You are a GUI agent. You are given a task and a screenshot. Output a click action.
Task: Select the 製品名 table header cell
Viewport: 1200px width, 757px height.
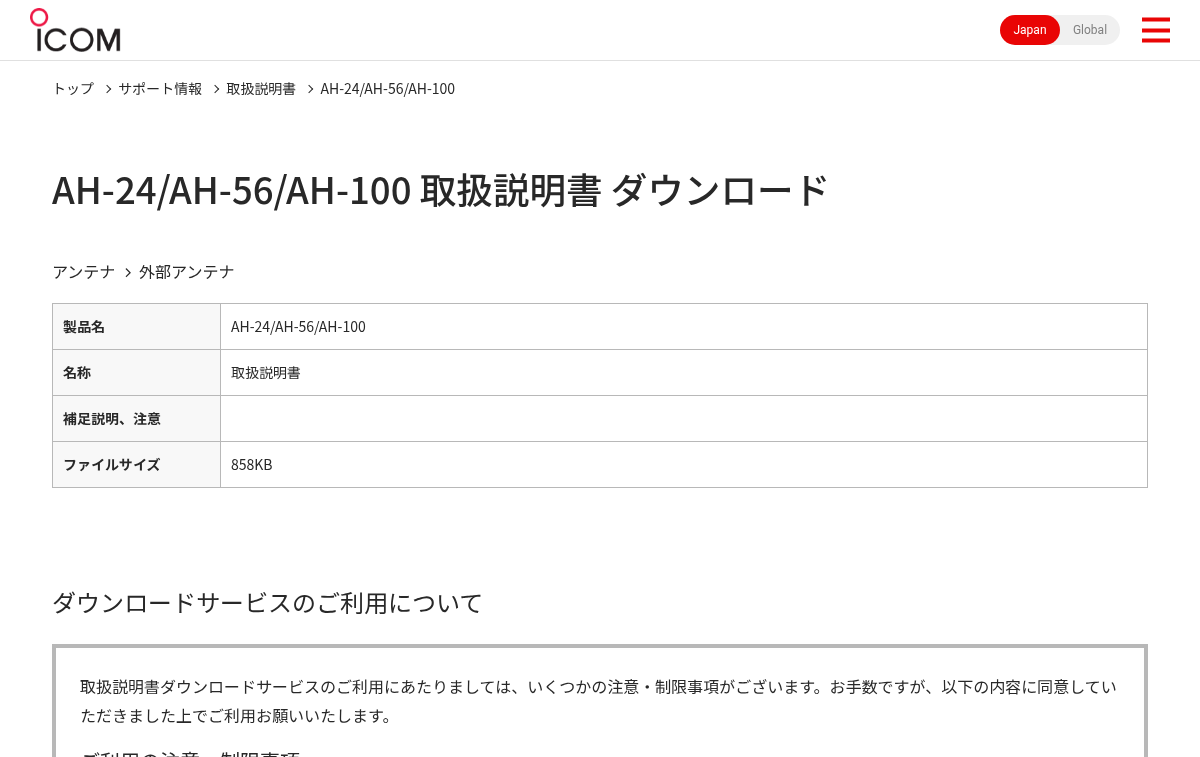click(136, 327)
